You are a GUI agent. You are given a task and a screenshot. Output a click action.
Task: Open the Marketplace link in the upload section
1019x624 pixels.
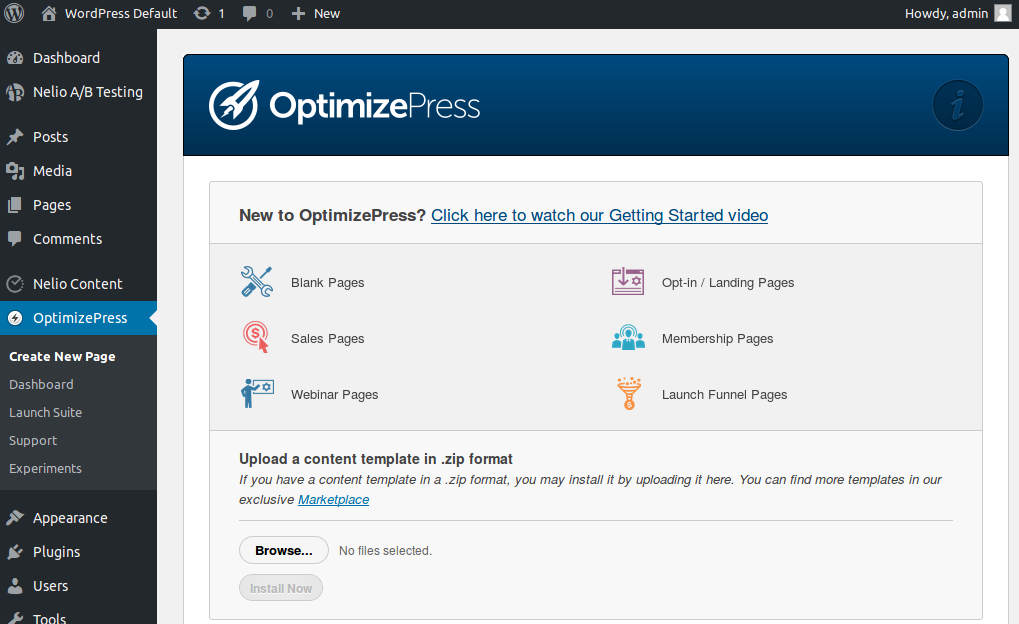pos(333,499)
